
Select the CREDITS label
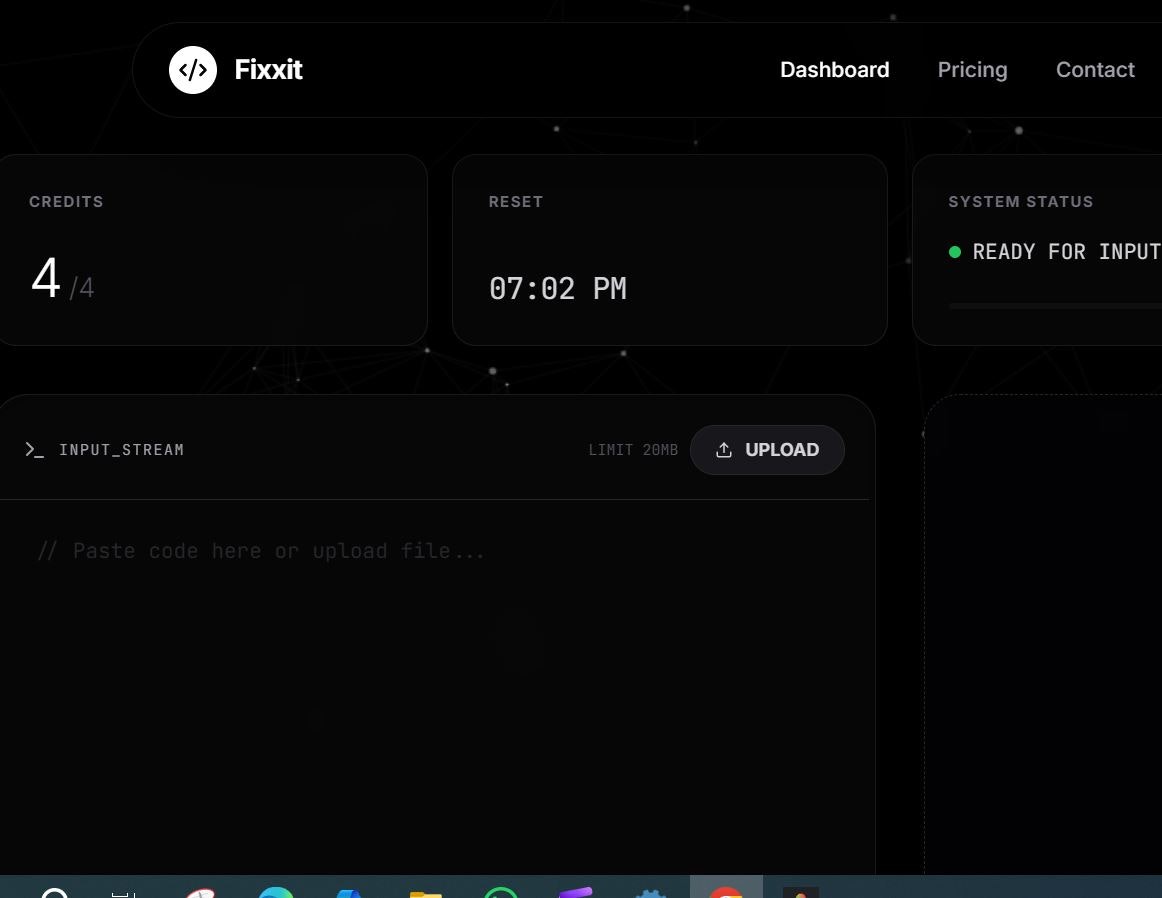pyautogui.click(x=66, y=202)
